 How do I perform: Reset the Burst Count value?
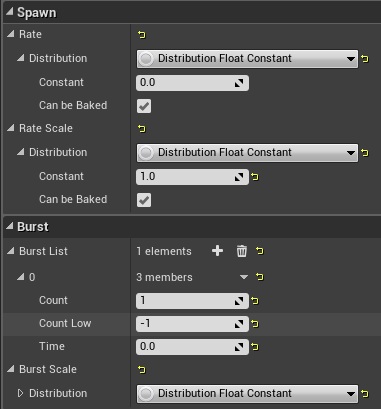click(x=255, y=301)
